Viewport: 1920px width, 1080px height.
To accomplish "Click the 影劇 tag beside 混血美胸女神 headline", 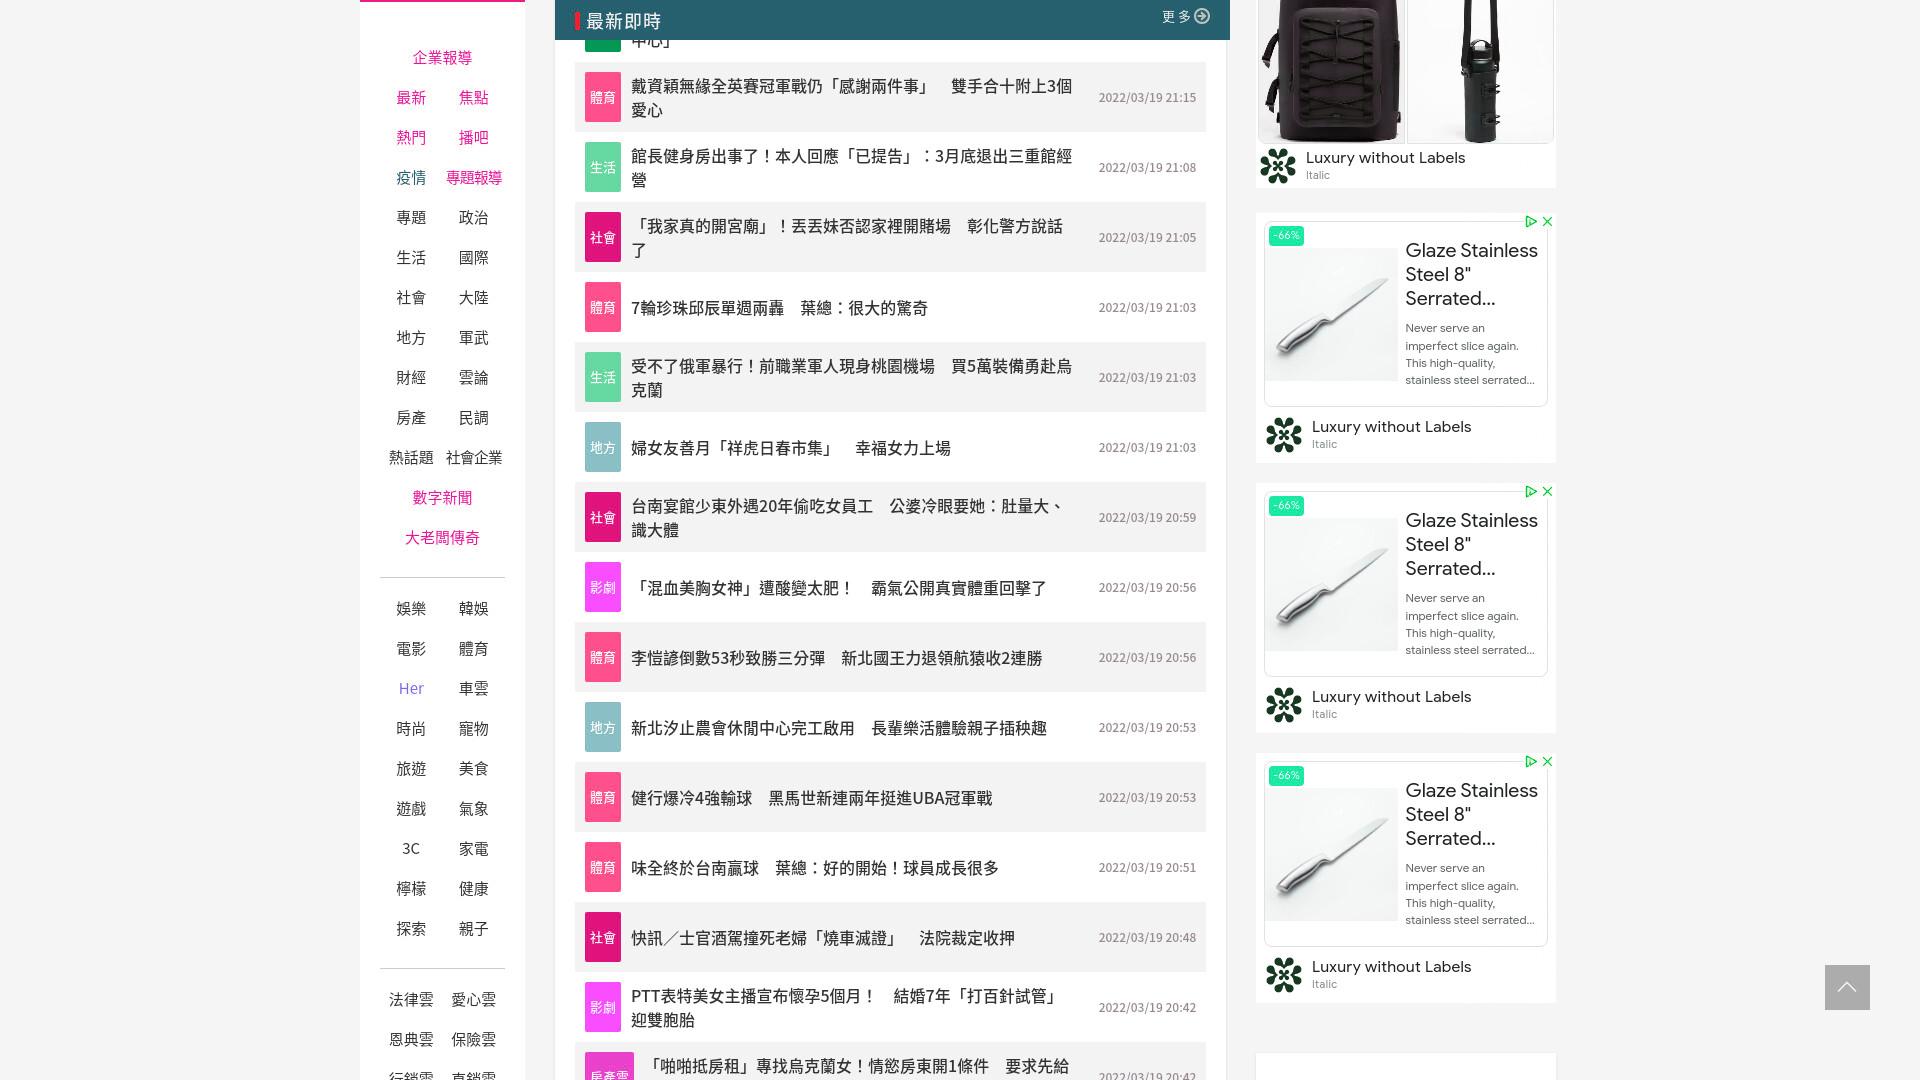I will tap(603, 587).
